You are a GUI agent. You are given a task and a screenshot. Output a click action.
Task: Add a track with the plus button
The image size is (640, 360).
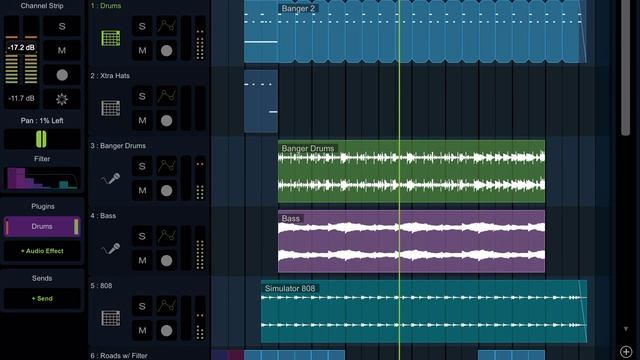click(626, 351)
